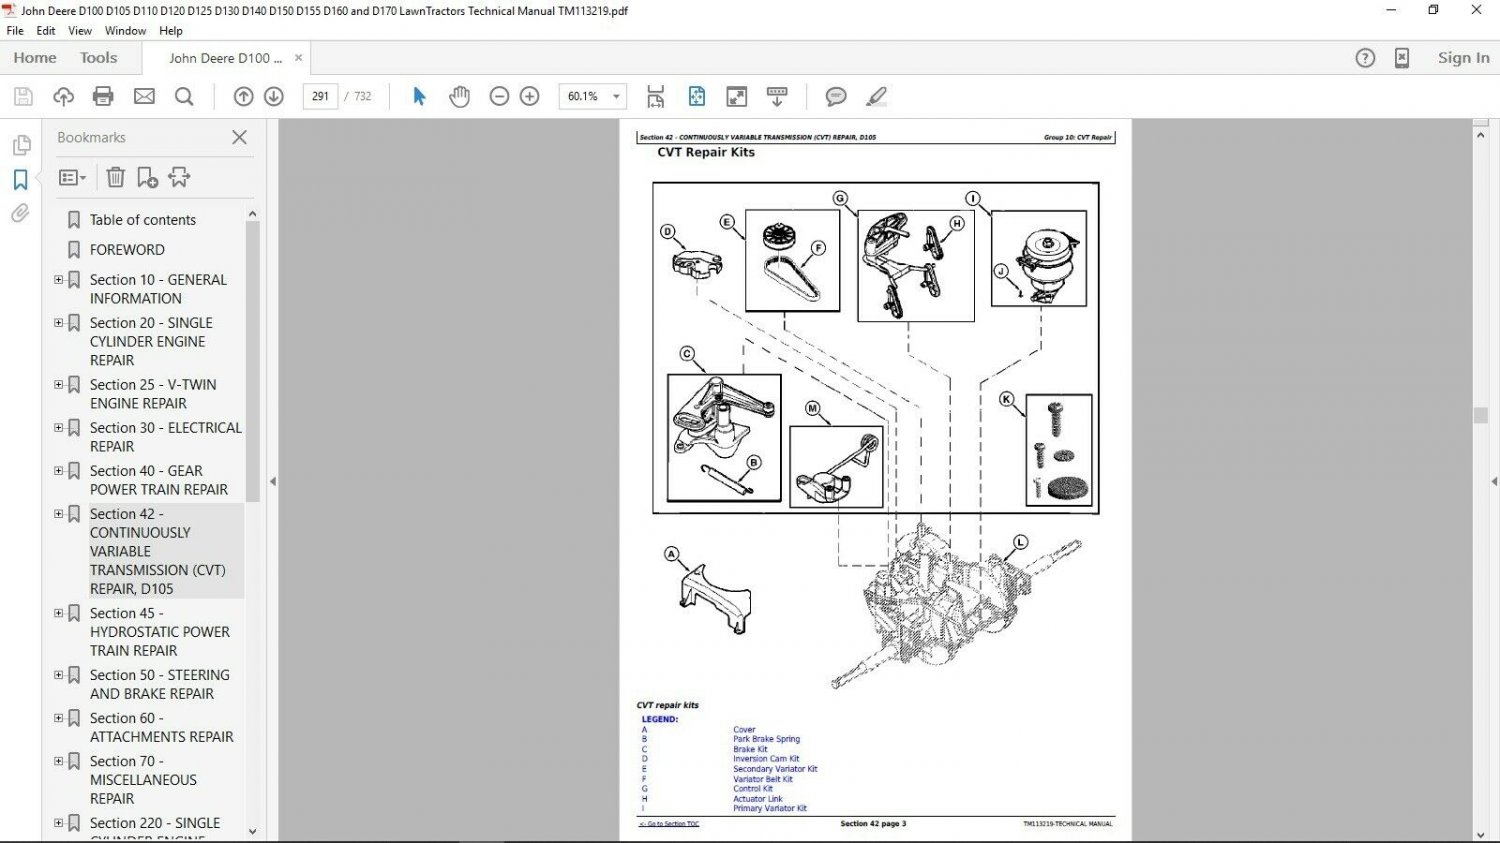Select the Hand tool for panning
Viewport: 1500px width, 843px height.
coord(459,96)
